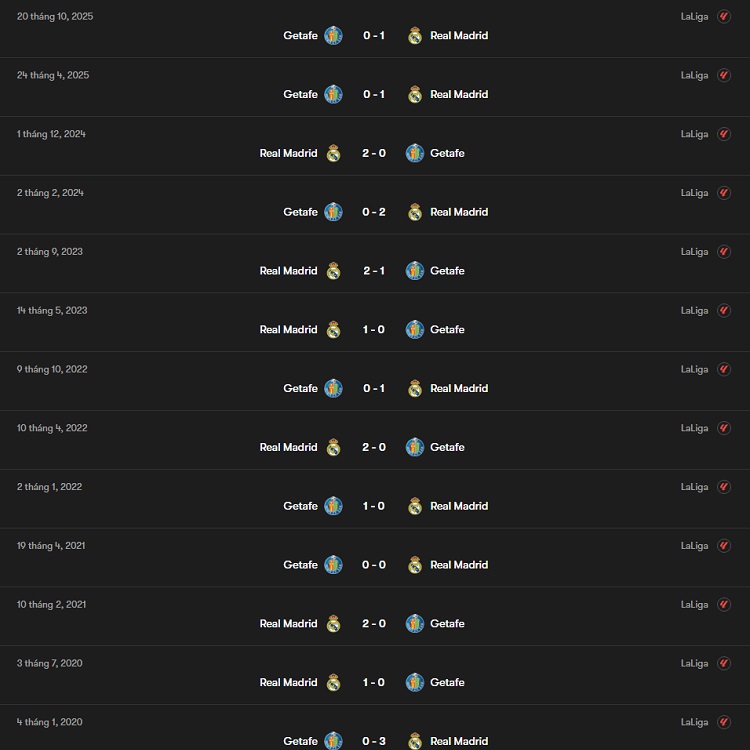
Task: Click Real Madrid crest in 24 tháng 4, 2025 match
Action: coord(415,95)
